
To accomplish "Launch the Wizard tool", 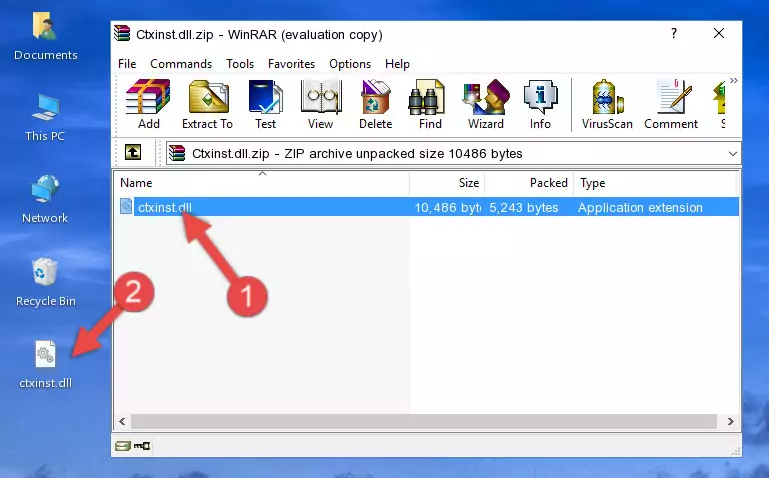I will click(486, 104).
